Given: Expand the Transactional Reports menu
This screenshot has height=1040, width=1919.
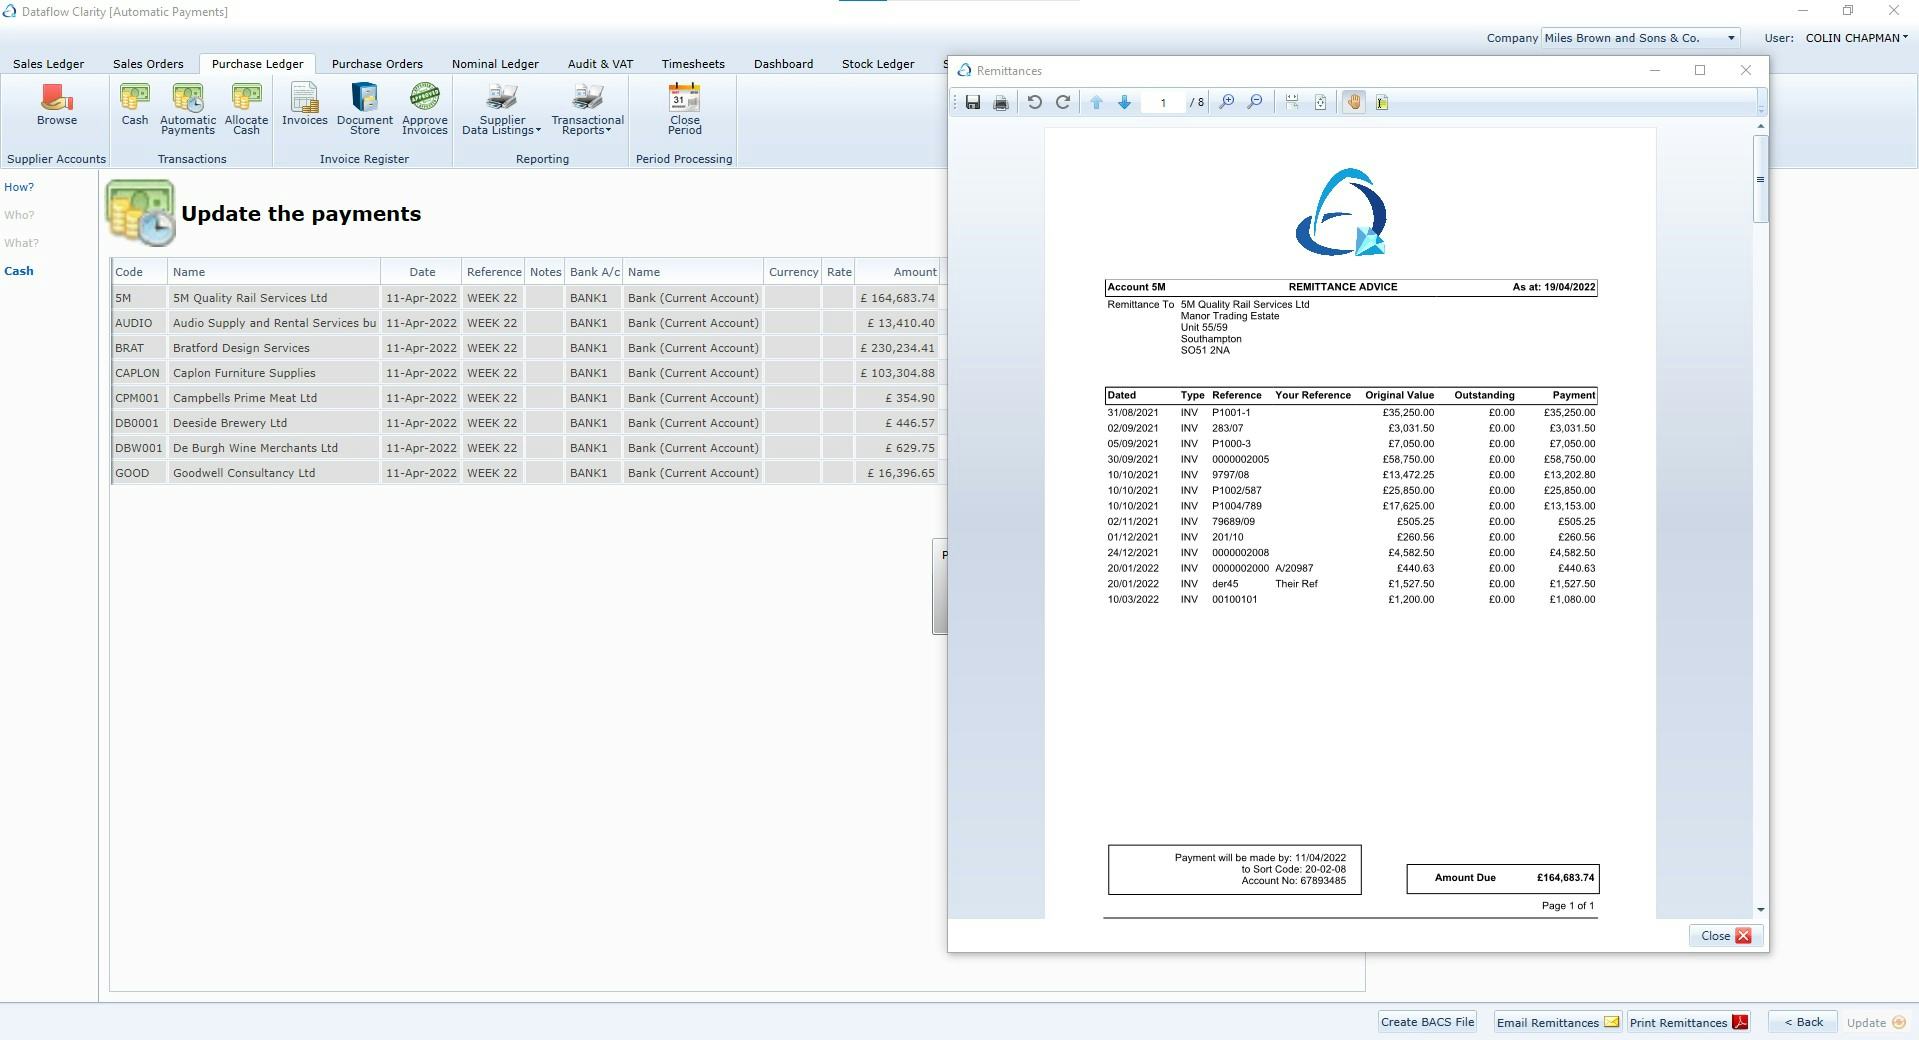Looking at the screenshot, I should 587,109.
